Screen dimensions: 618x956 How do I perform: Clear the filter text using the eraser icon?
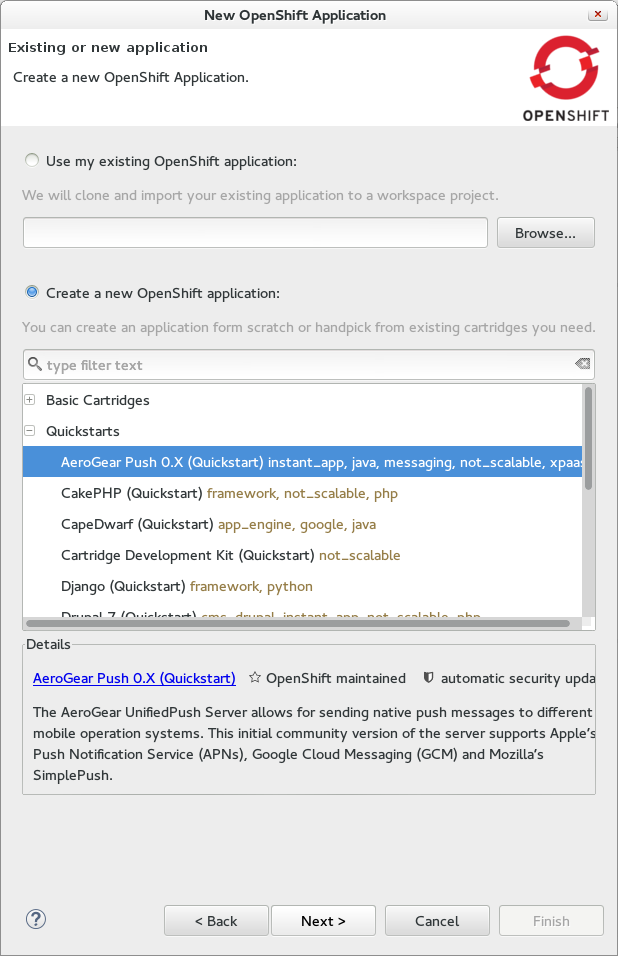pos(582,363)
